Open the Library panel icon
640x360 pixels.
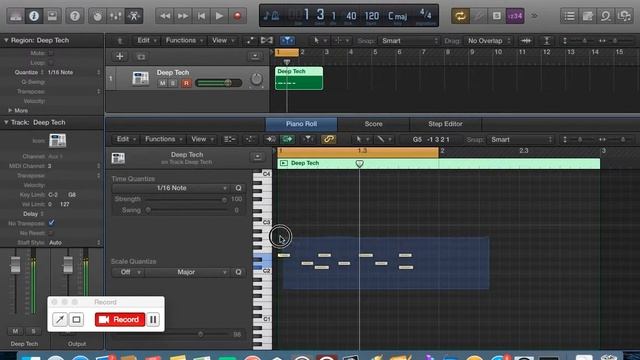tap(16, 16)
